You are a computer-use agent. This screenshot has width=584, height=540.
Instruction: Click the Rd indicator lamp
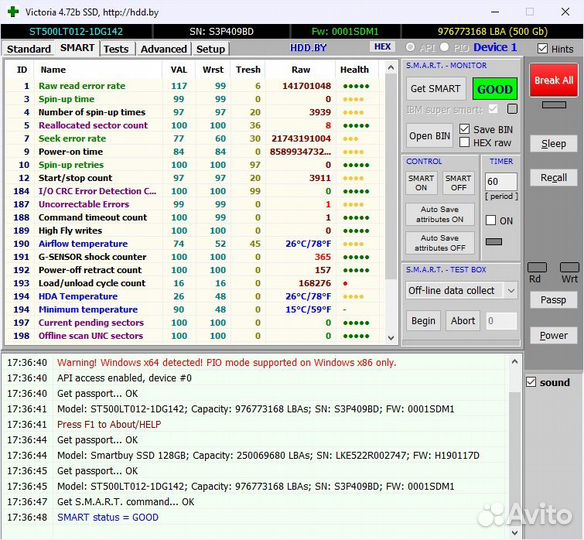click(537, 267)
